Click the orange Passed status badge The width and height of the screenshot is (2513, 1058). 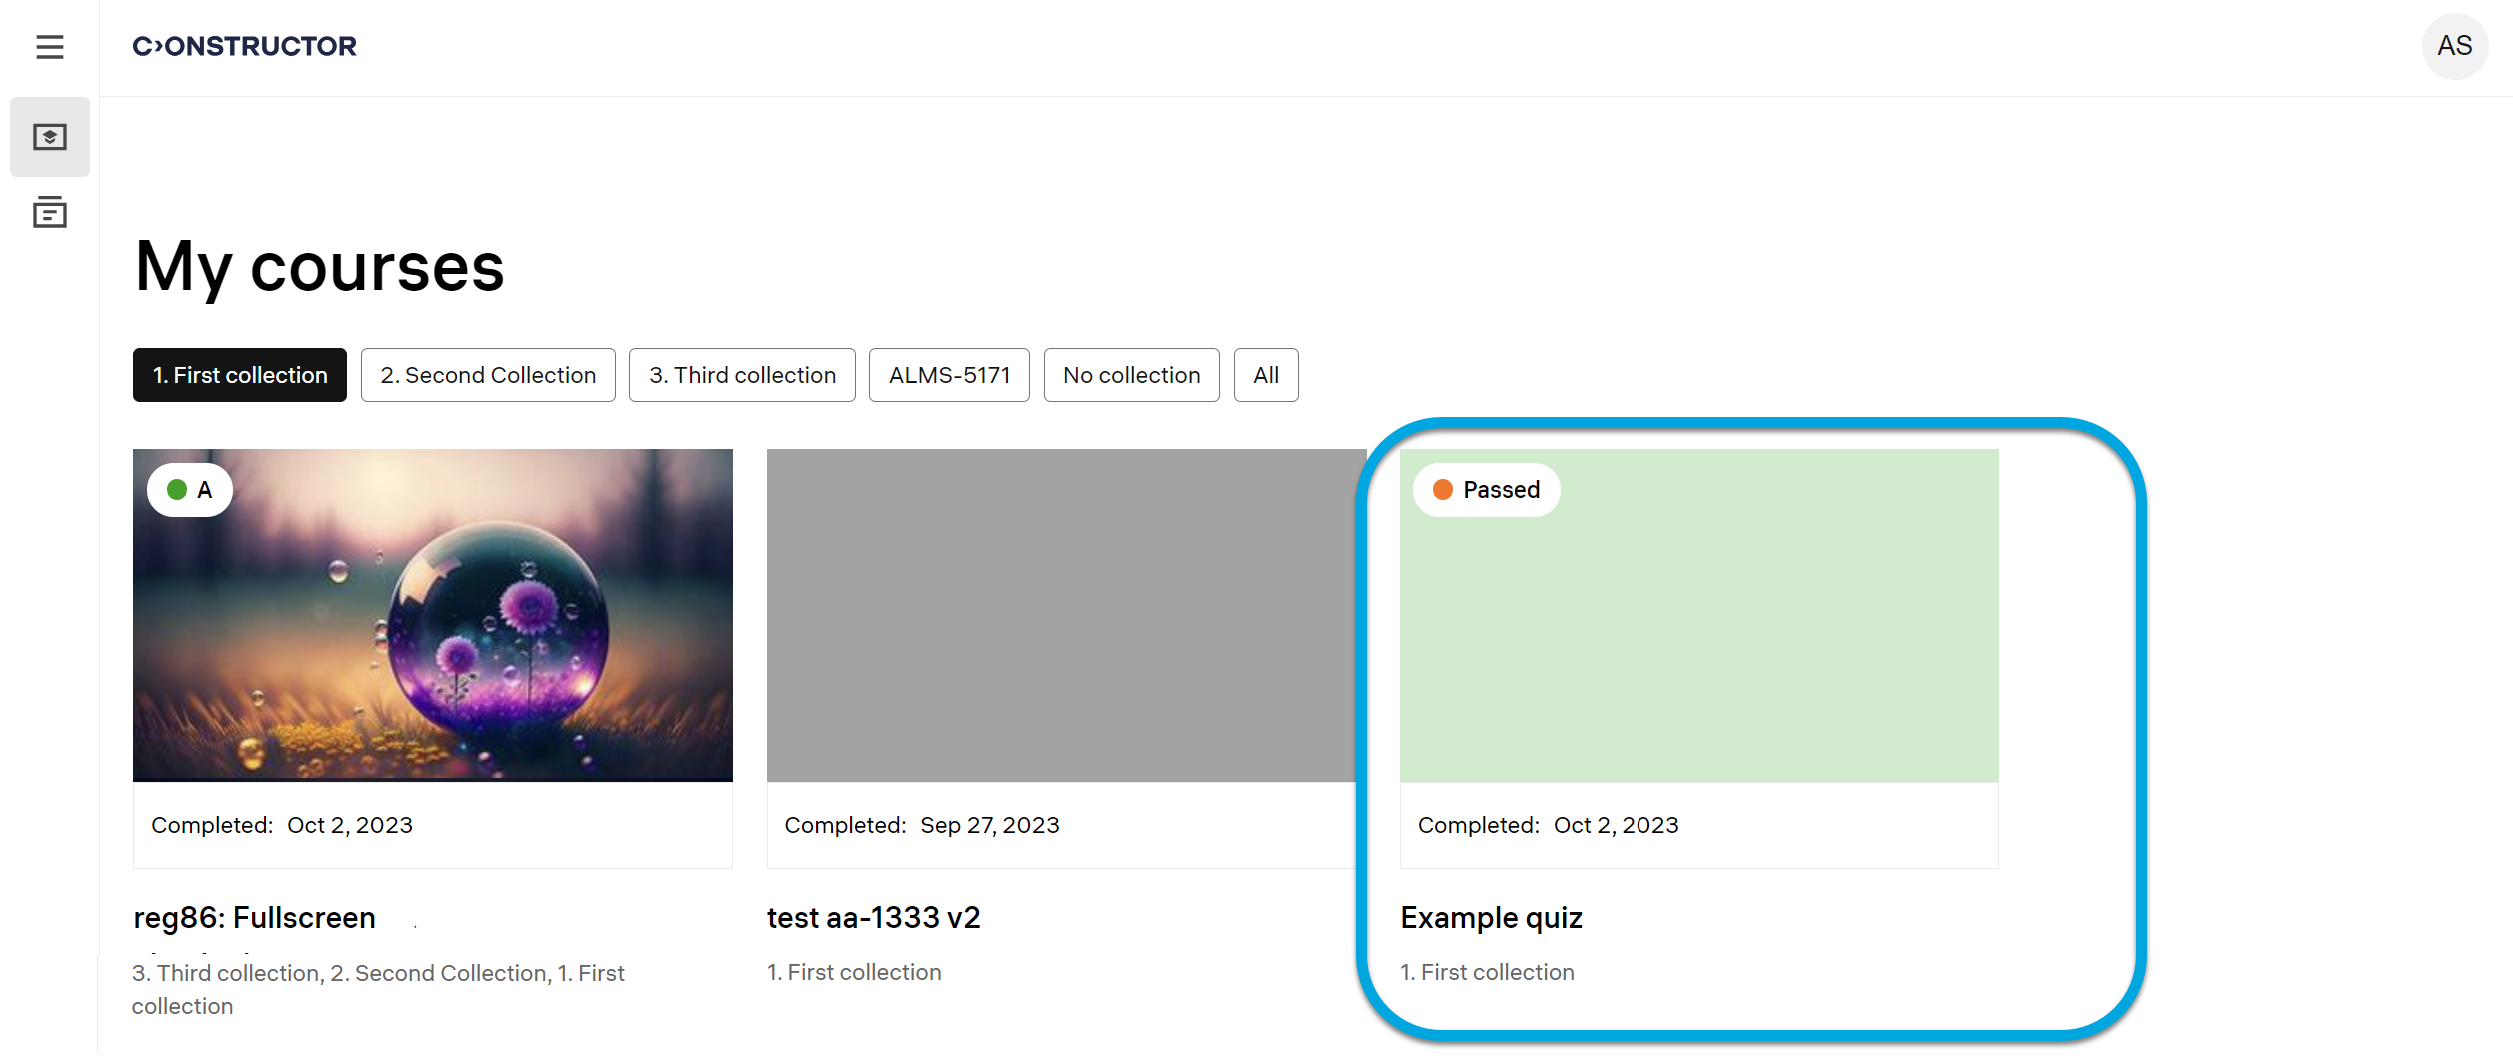pyautogui.click(x=1486, y=490)
